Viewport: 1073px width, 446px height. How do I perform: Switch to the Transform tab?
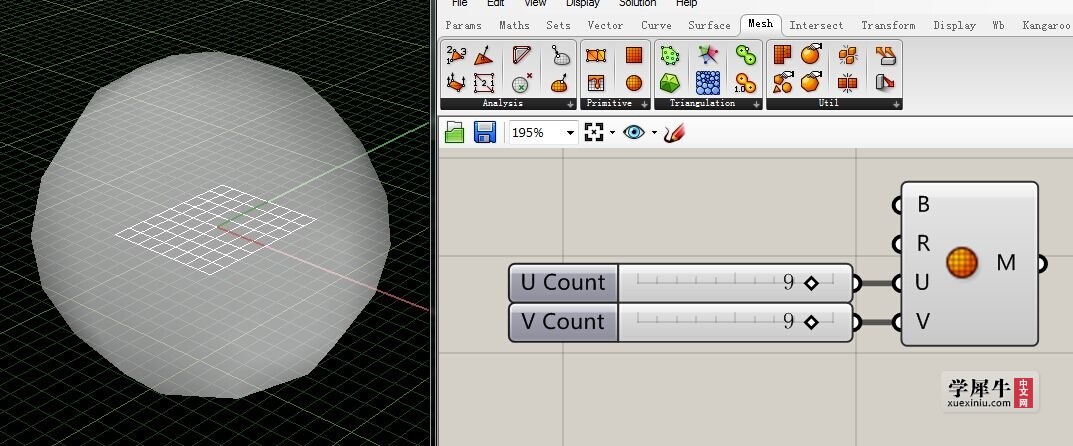888,25
